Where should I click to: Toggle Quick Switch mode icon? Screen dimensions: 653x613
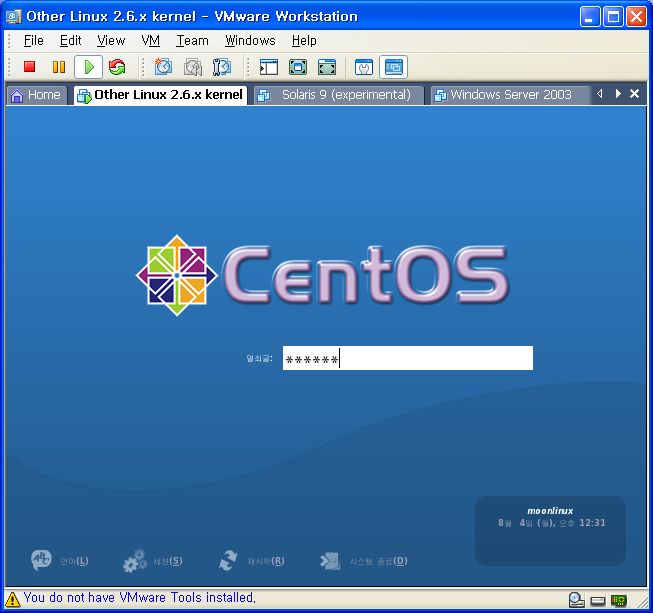click(327, 67)
